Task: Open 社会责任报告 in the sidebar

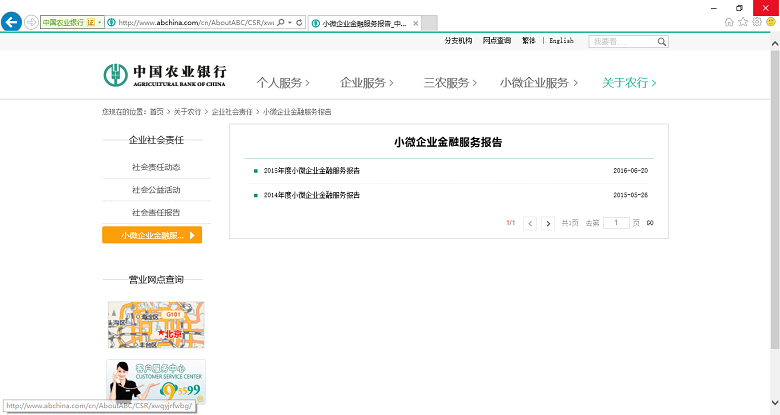Action: tap(156, 213)
